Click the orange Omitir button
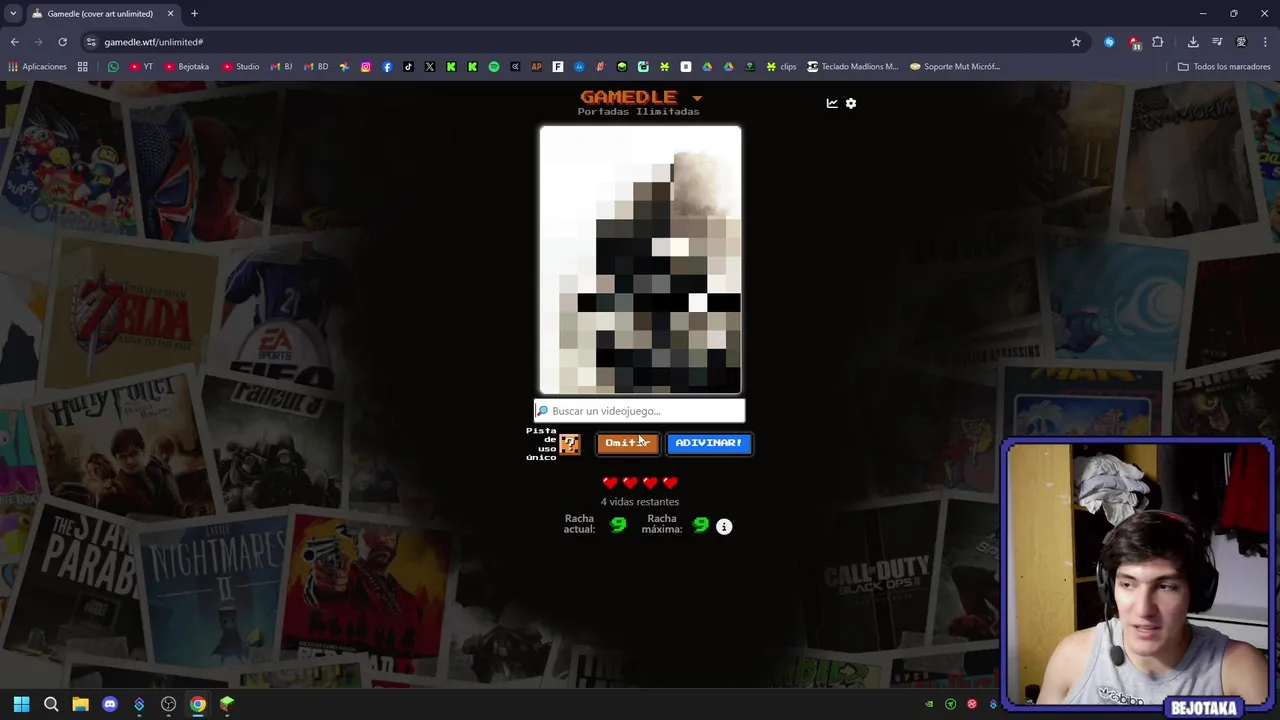Screen dimensions: 1280x720 coord(627,443)
